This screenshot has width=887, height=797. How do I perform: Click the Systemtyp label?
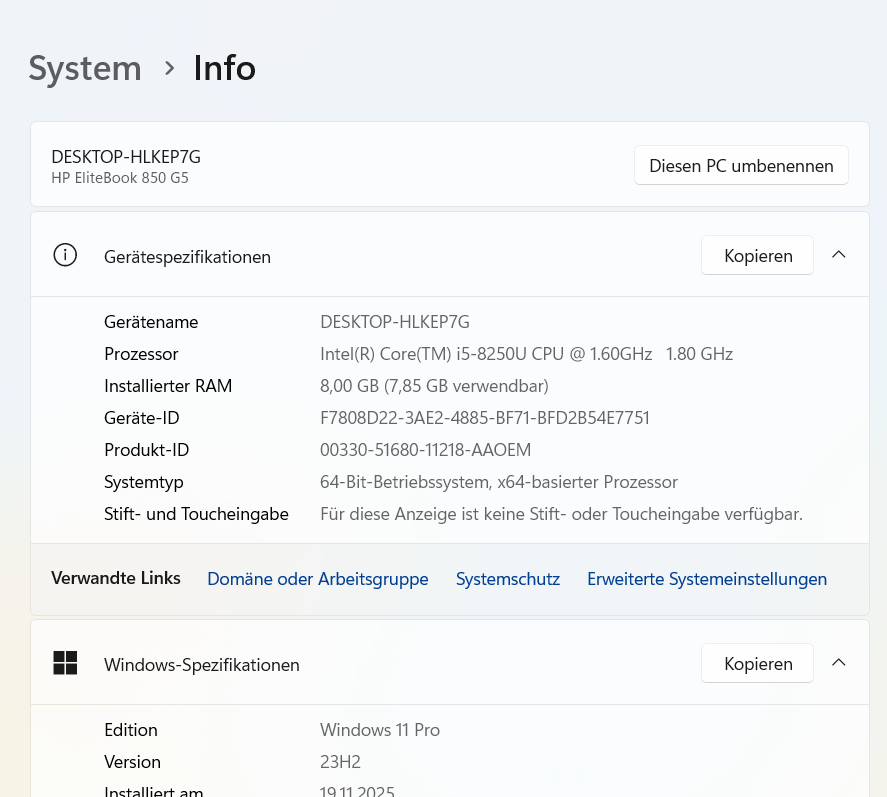(x=144, y=482)
